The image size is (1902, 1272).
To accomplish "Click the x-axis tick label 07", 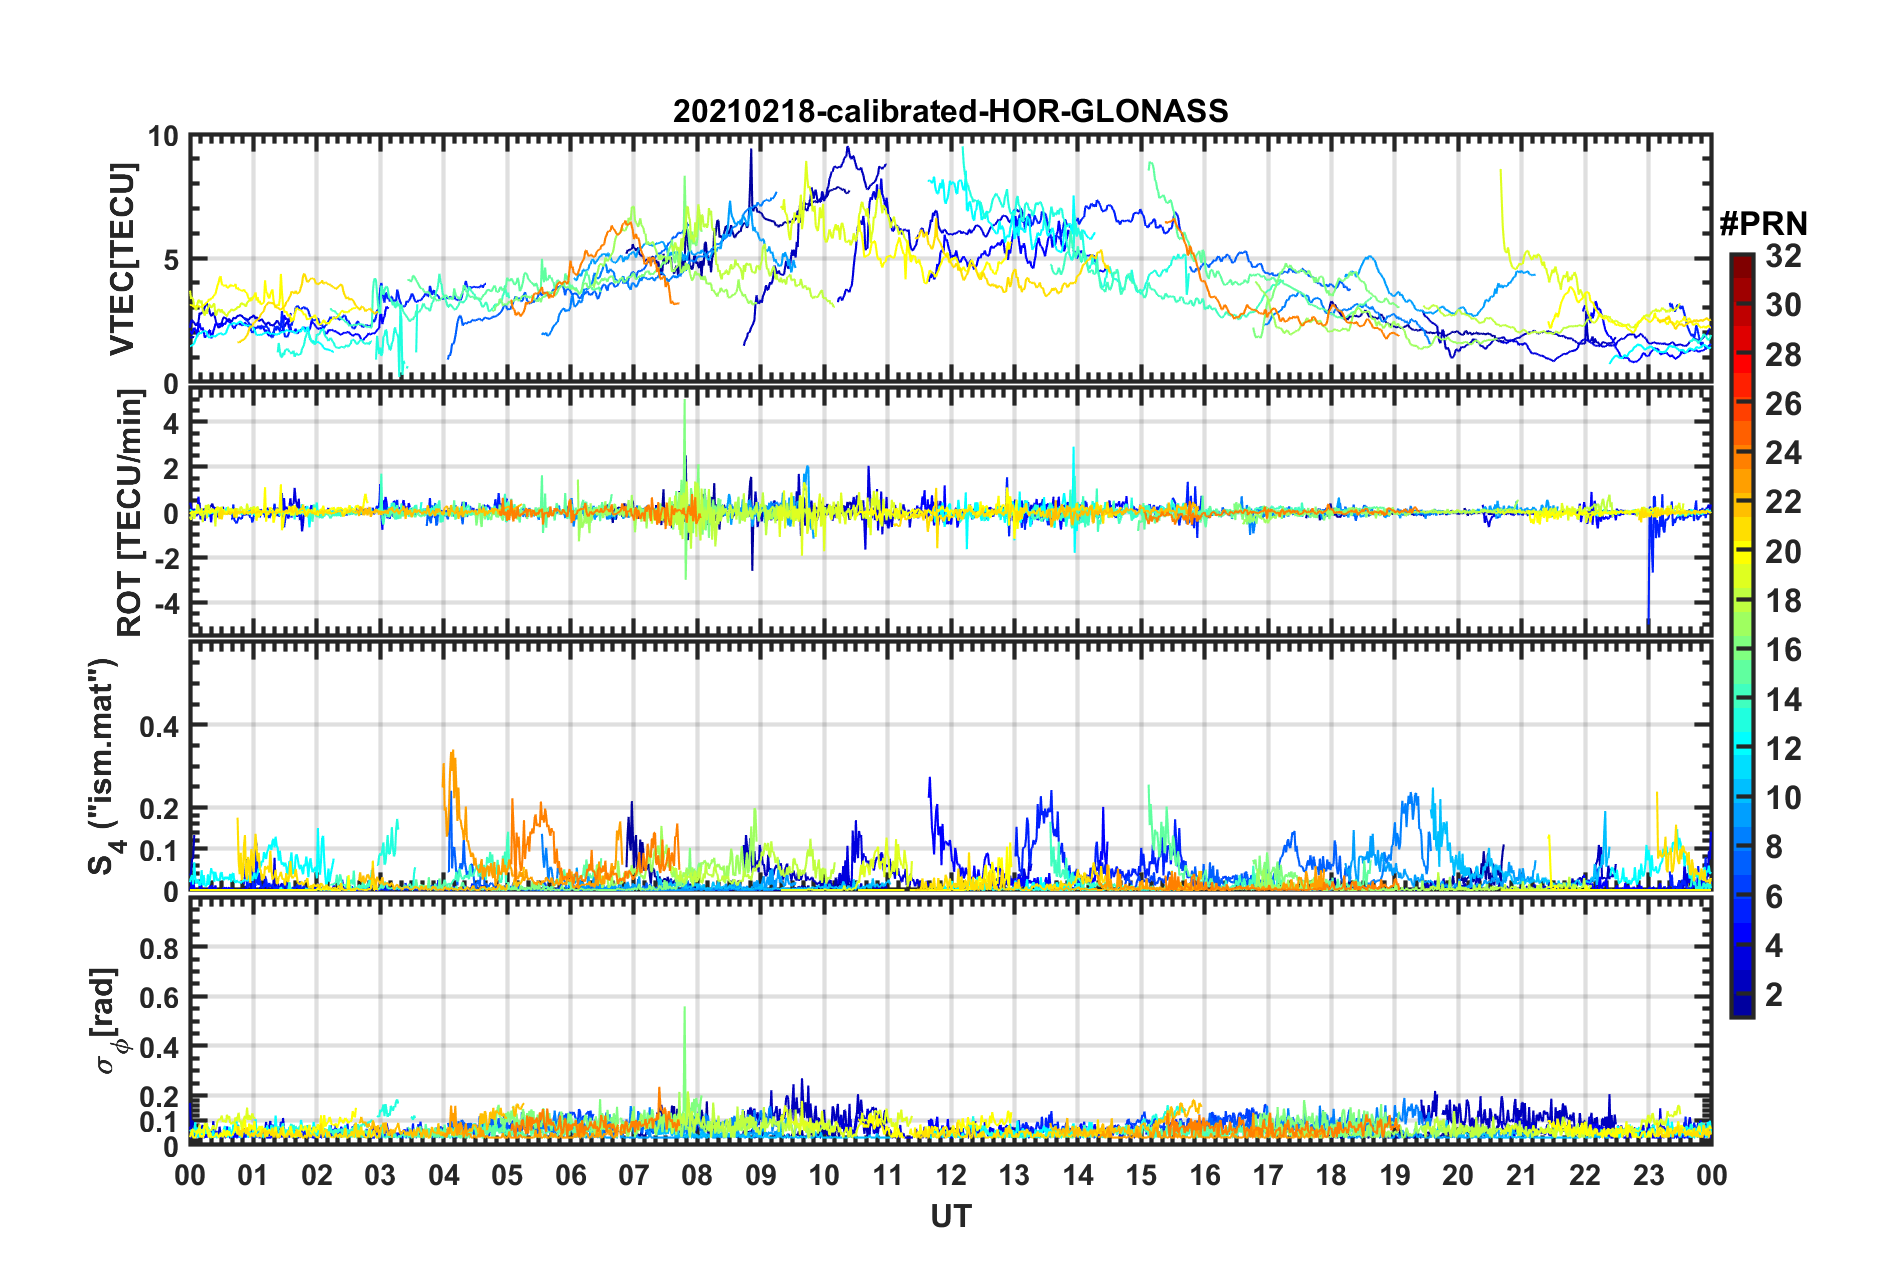I will click(x=634, y=1175).
